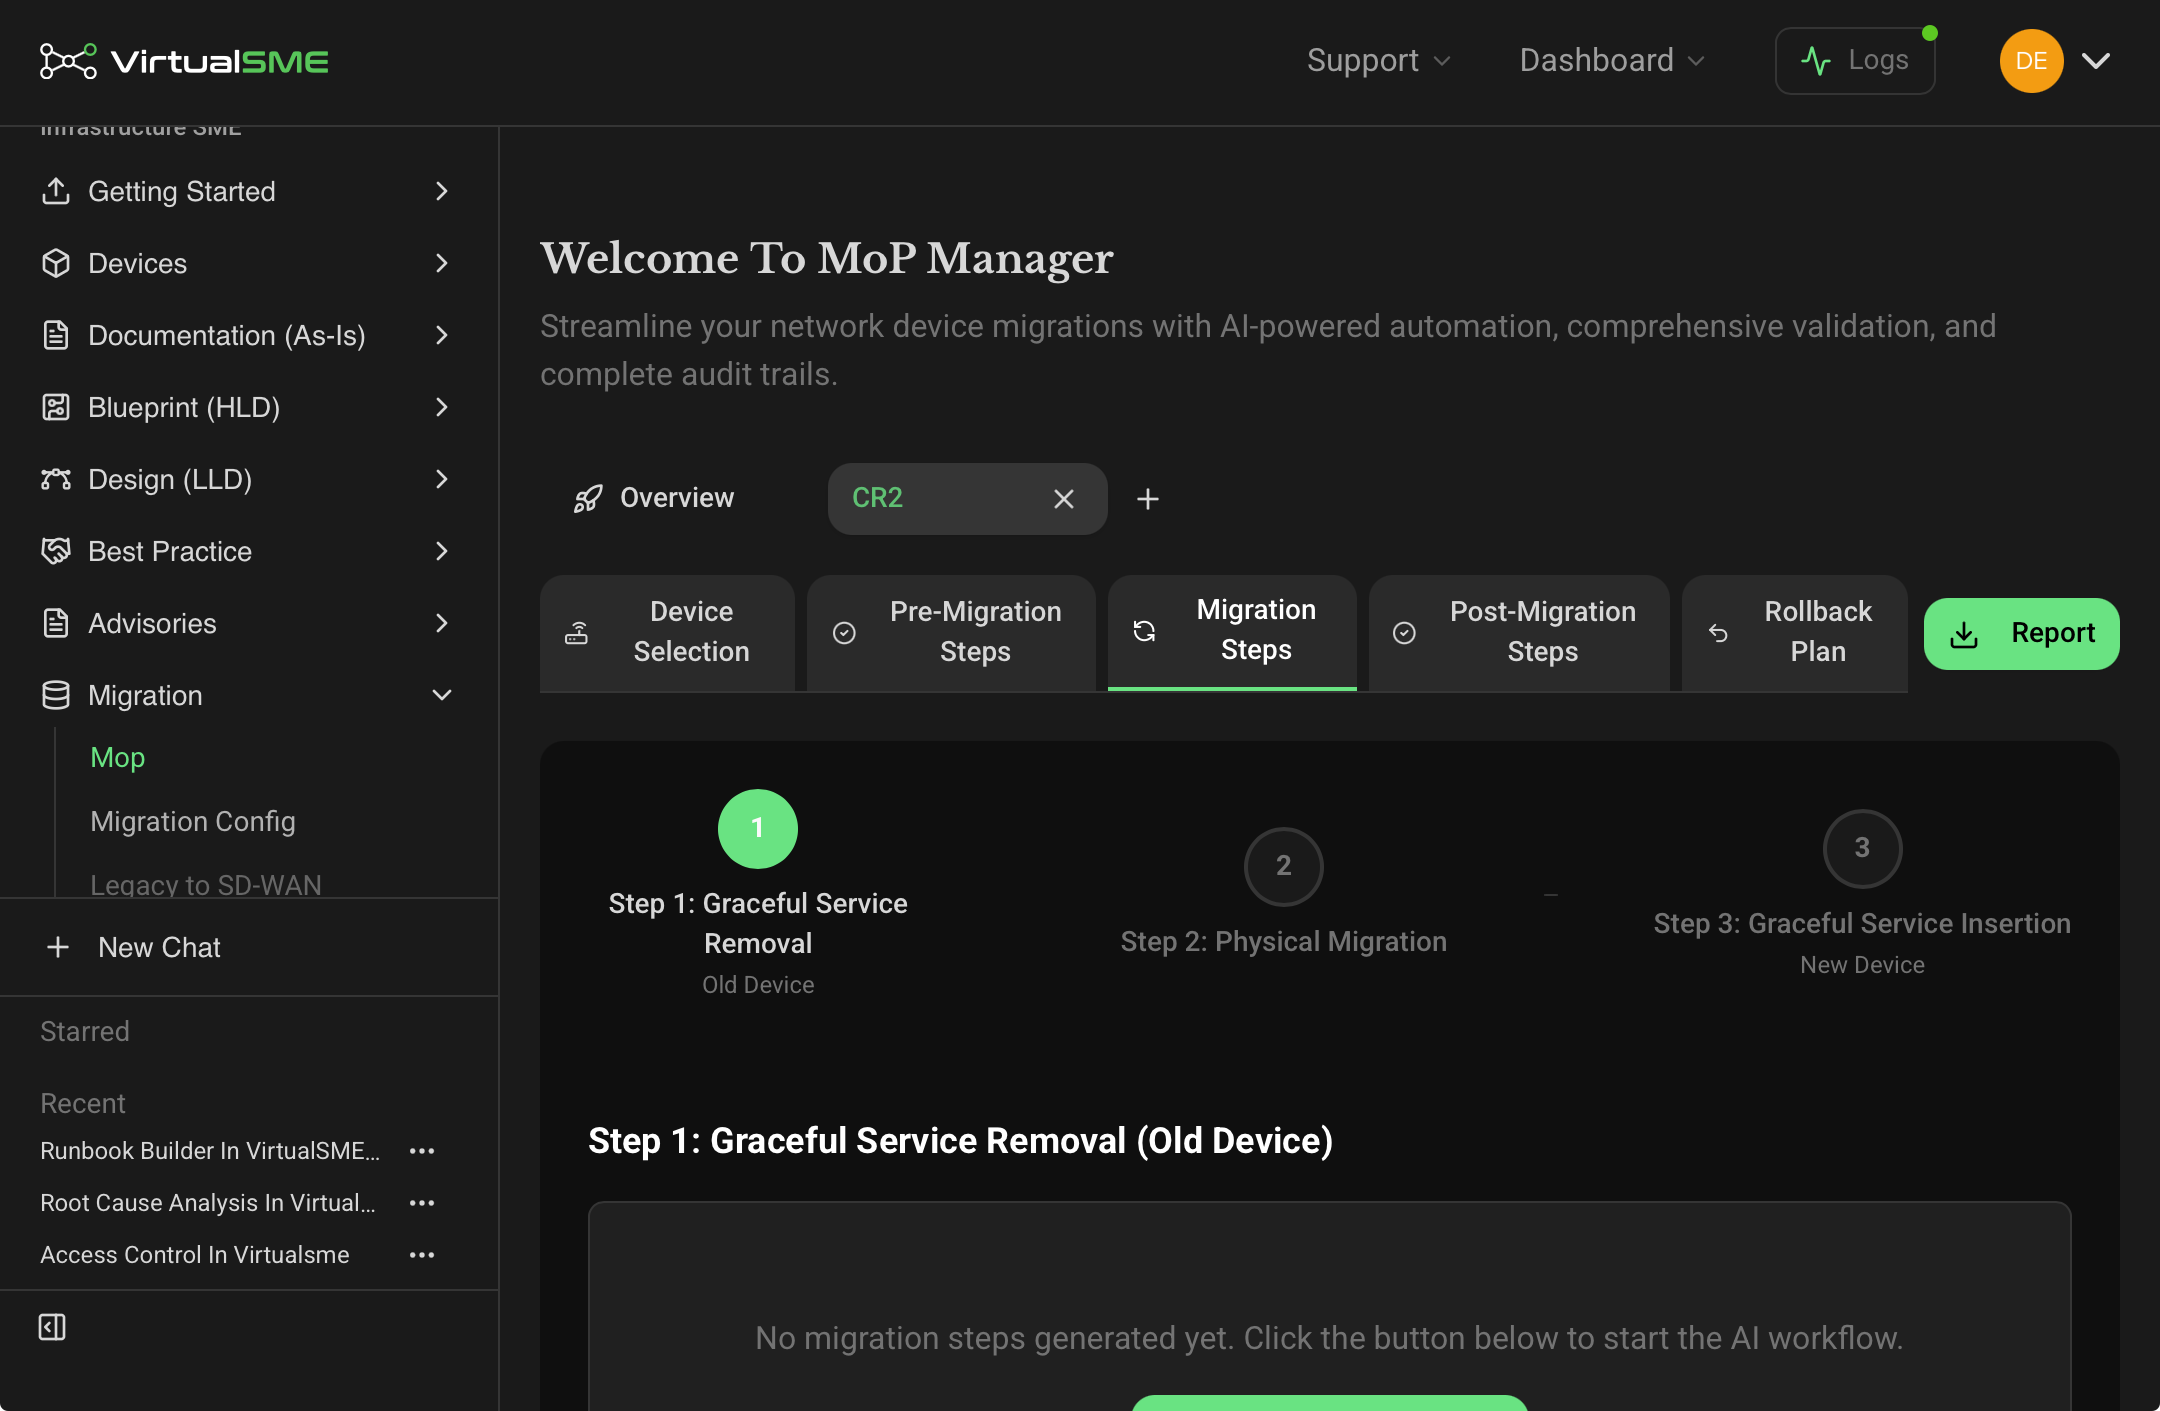Click the Design (LLD) icon
The image size is (2160, 1411).
56,479
